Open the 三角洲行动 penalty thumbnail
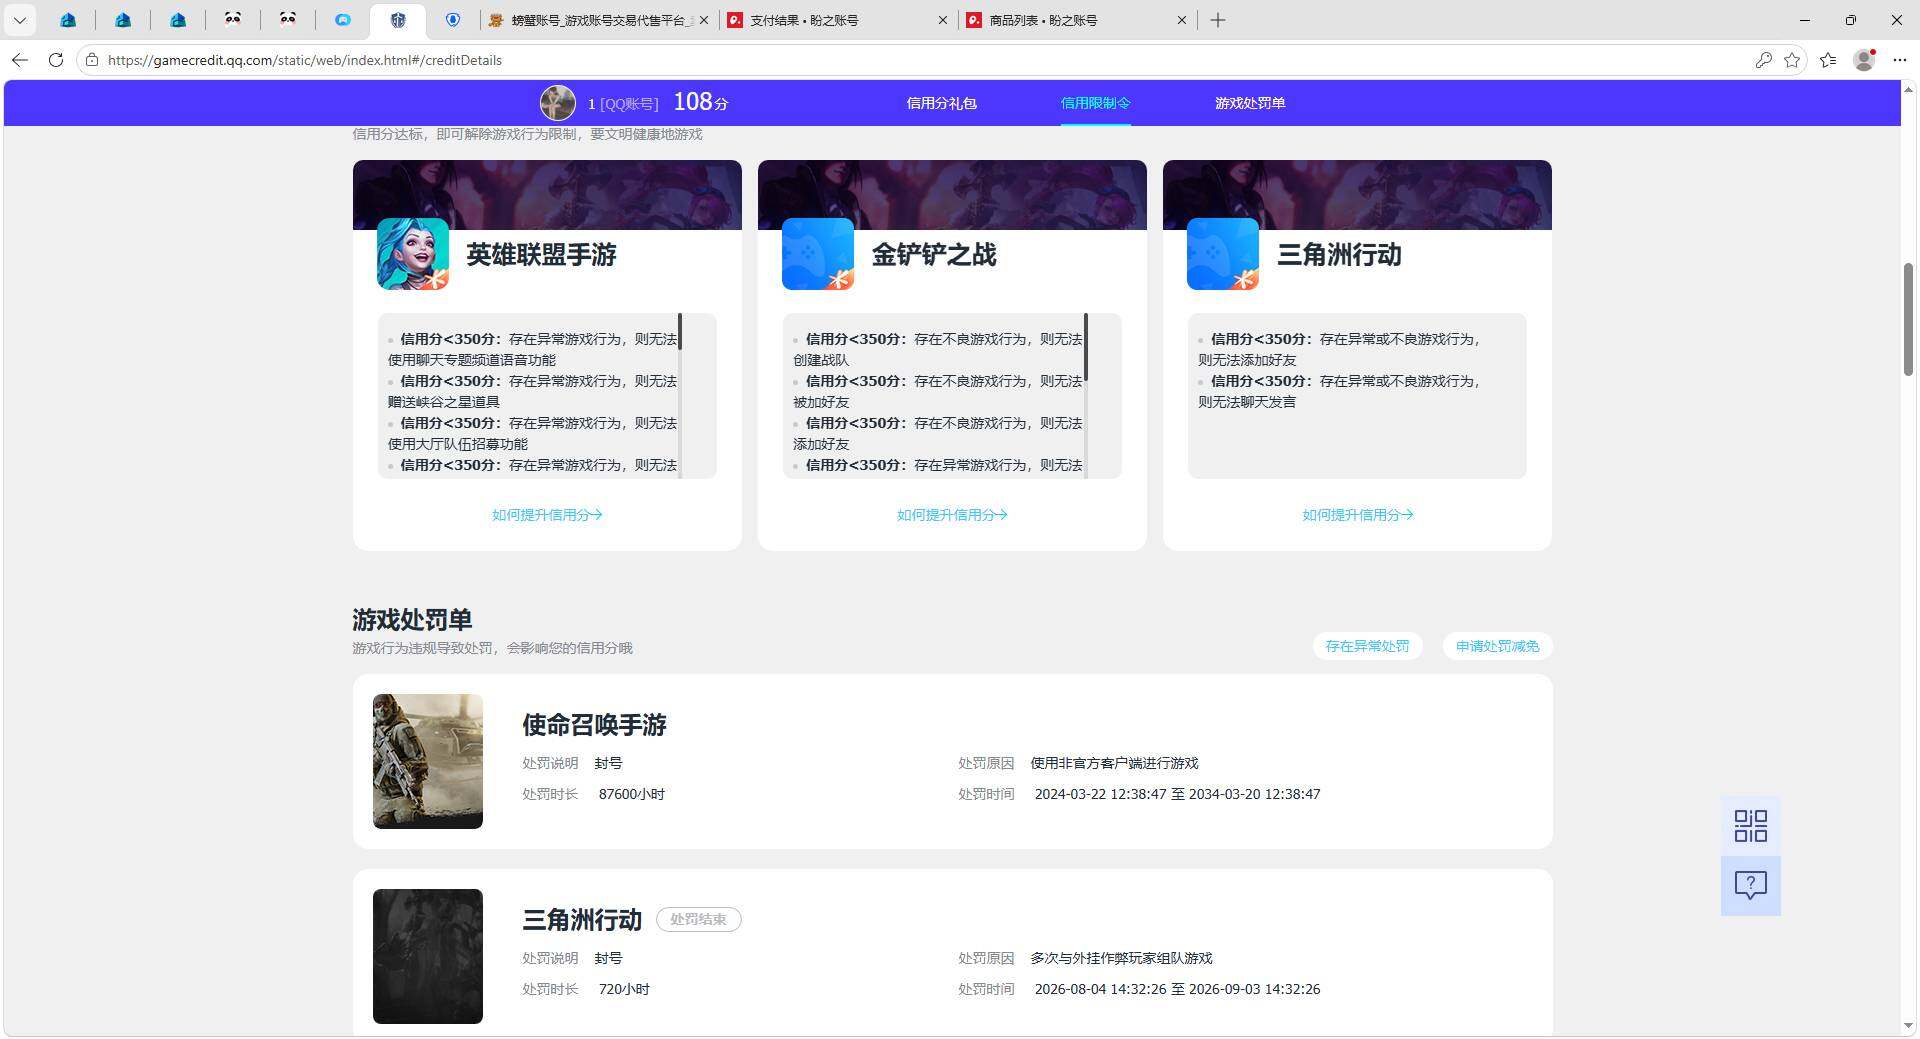This screenshot has height=1039, width=1920. click(427, 956)
